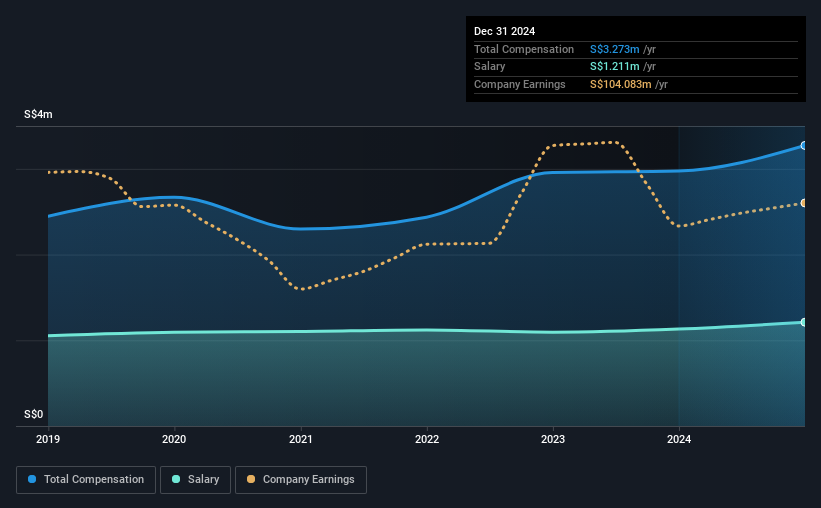Viewport: 821px width, 508px height.
Task: Select the Salary end data point
Action: [804, 322]
